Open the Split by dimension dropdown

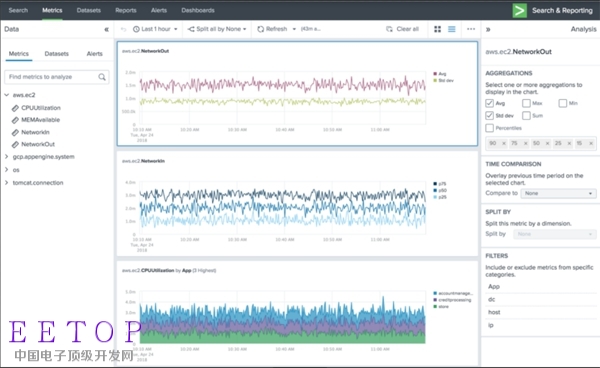555,234
